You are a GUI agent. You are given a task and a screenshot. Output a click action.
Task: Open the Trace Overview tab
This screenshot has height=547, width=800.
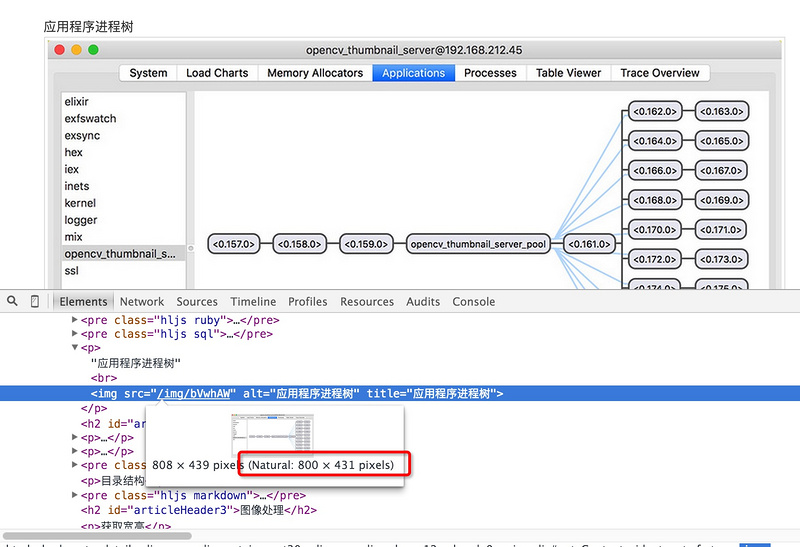pos(659,73)
